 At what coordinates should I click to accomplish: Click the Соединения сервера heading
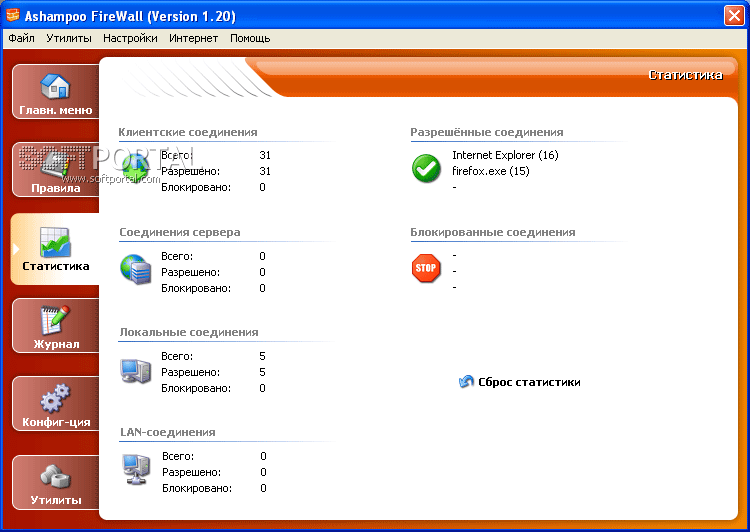(180, 232)
